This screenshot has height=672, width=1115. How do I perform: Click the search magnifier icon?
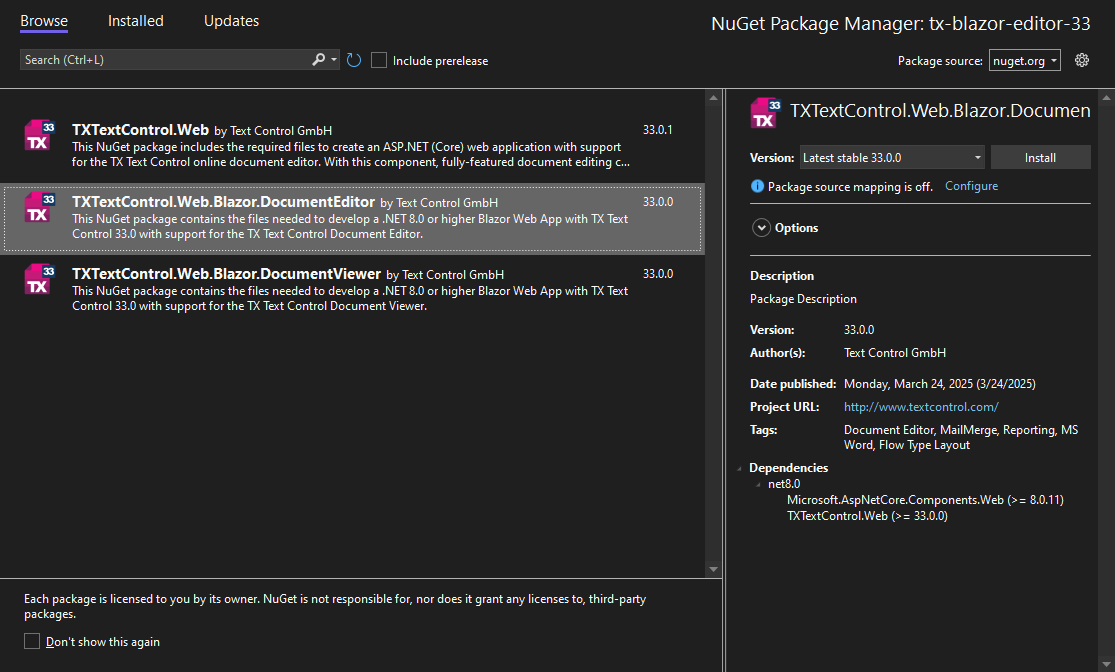coord(319,60)
